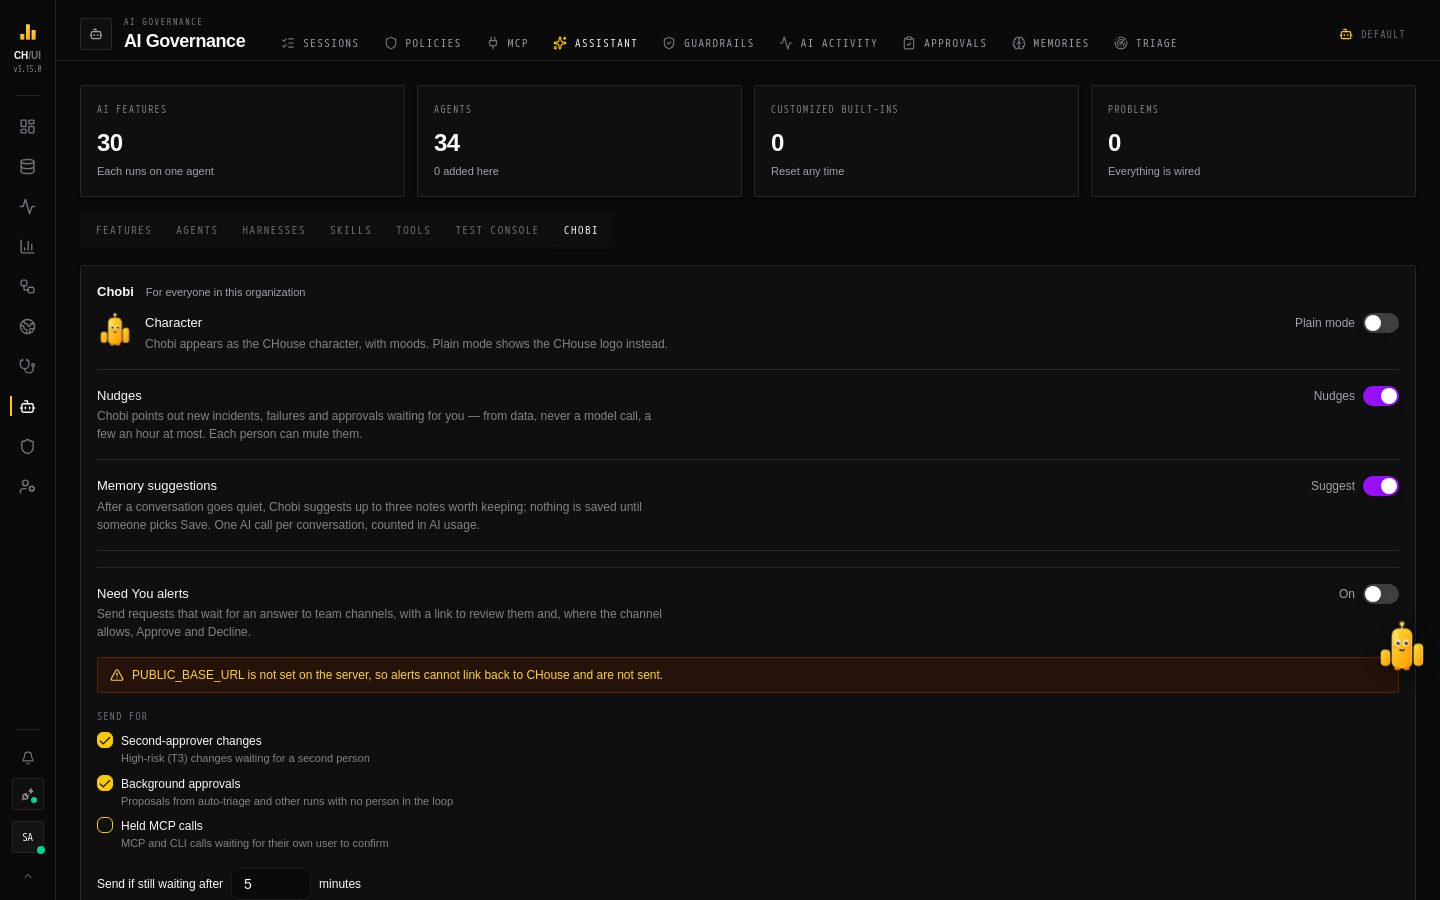Open the dashboard grid icon in sidebar

click(x=28, y=127)
